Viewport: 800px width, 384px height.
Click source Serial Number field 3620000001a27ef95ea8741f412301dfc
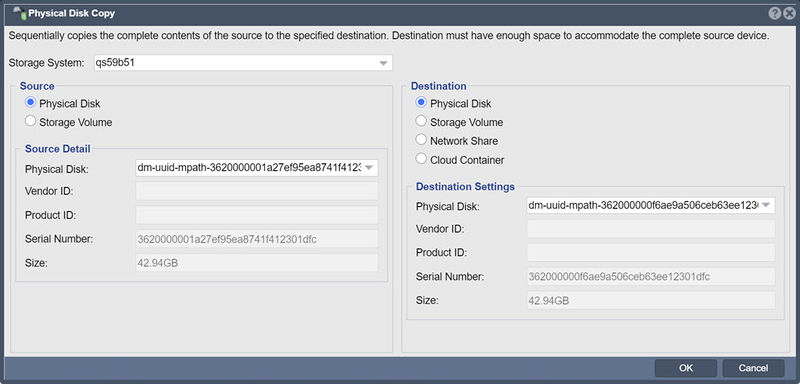coord(257,239)
